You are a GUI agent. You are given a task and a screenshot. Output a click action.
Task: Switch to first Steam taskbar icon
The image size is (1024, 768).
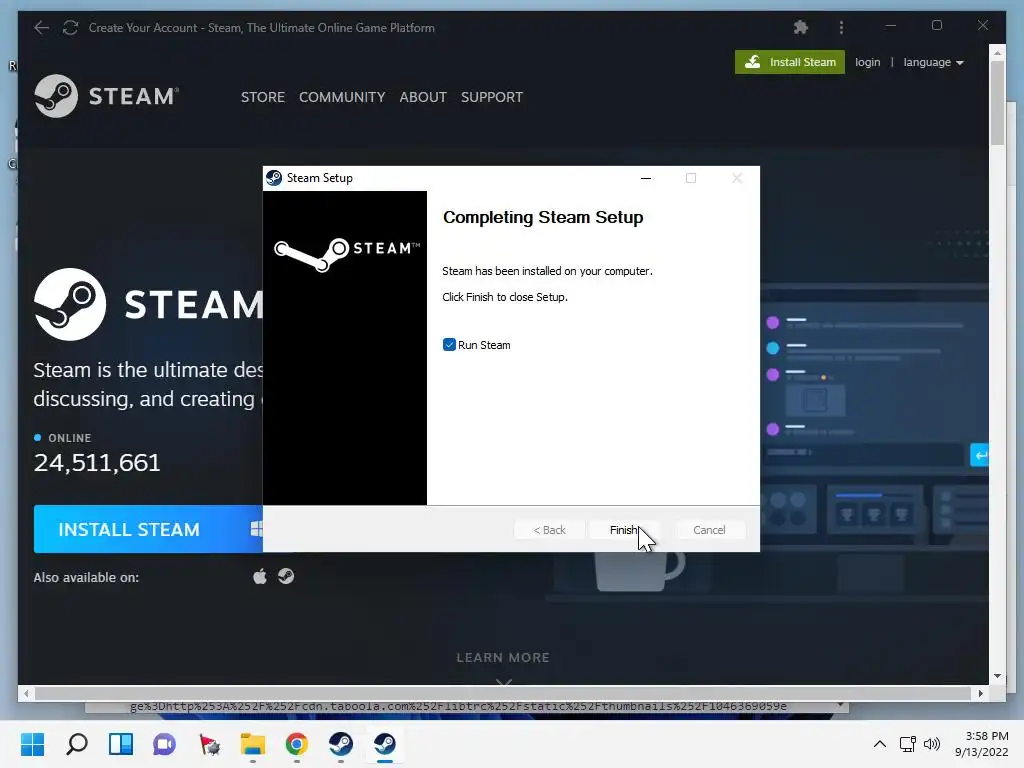point(340,744)
